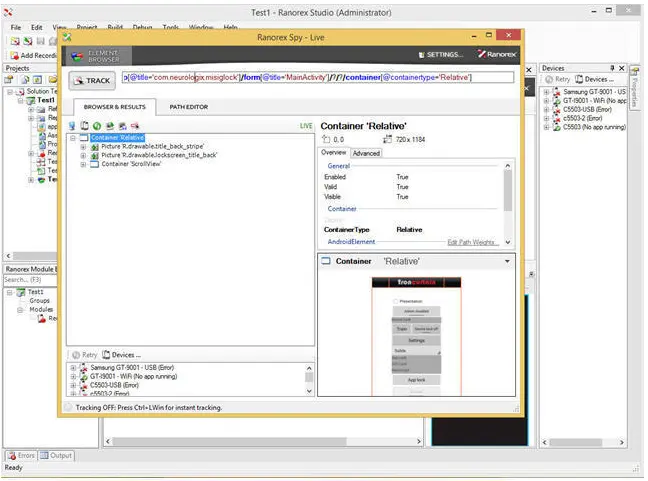This screenshot has width=648, height=481.
Task: Open the Edit menu in Ranorex Studio
Action: click(x=36, y=27)
